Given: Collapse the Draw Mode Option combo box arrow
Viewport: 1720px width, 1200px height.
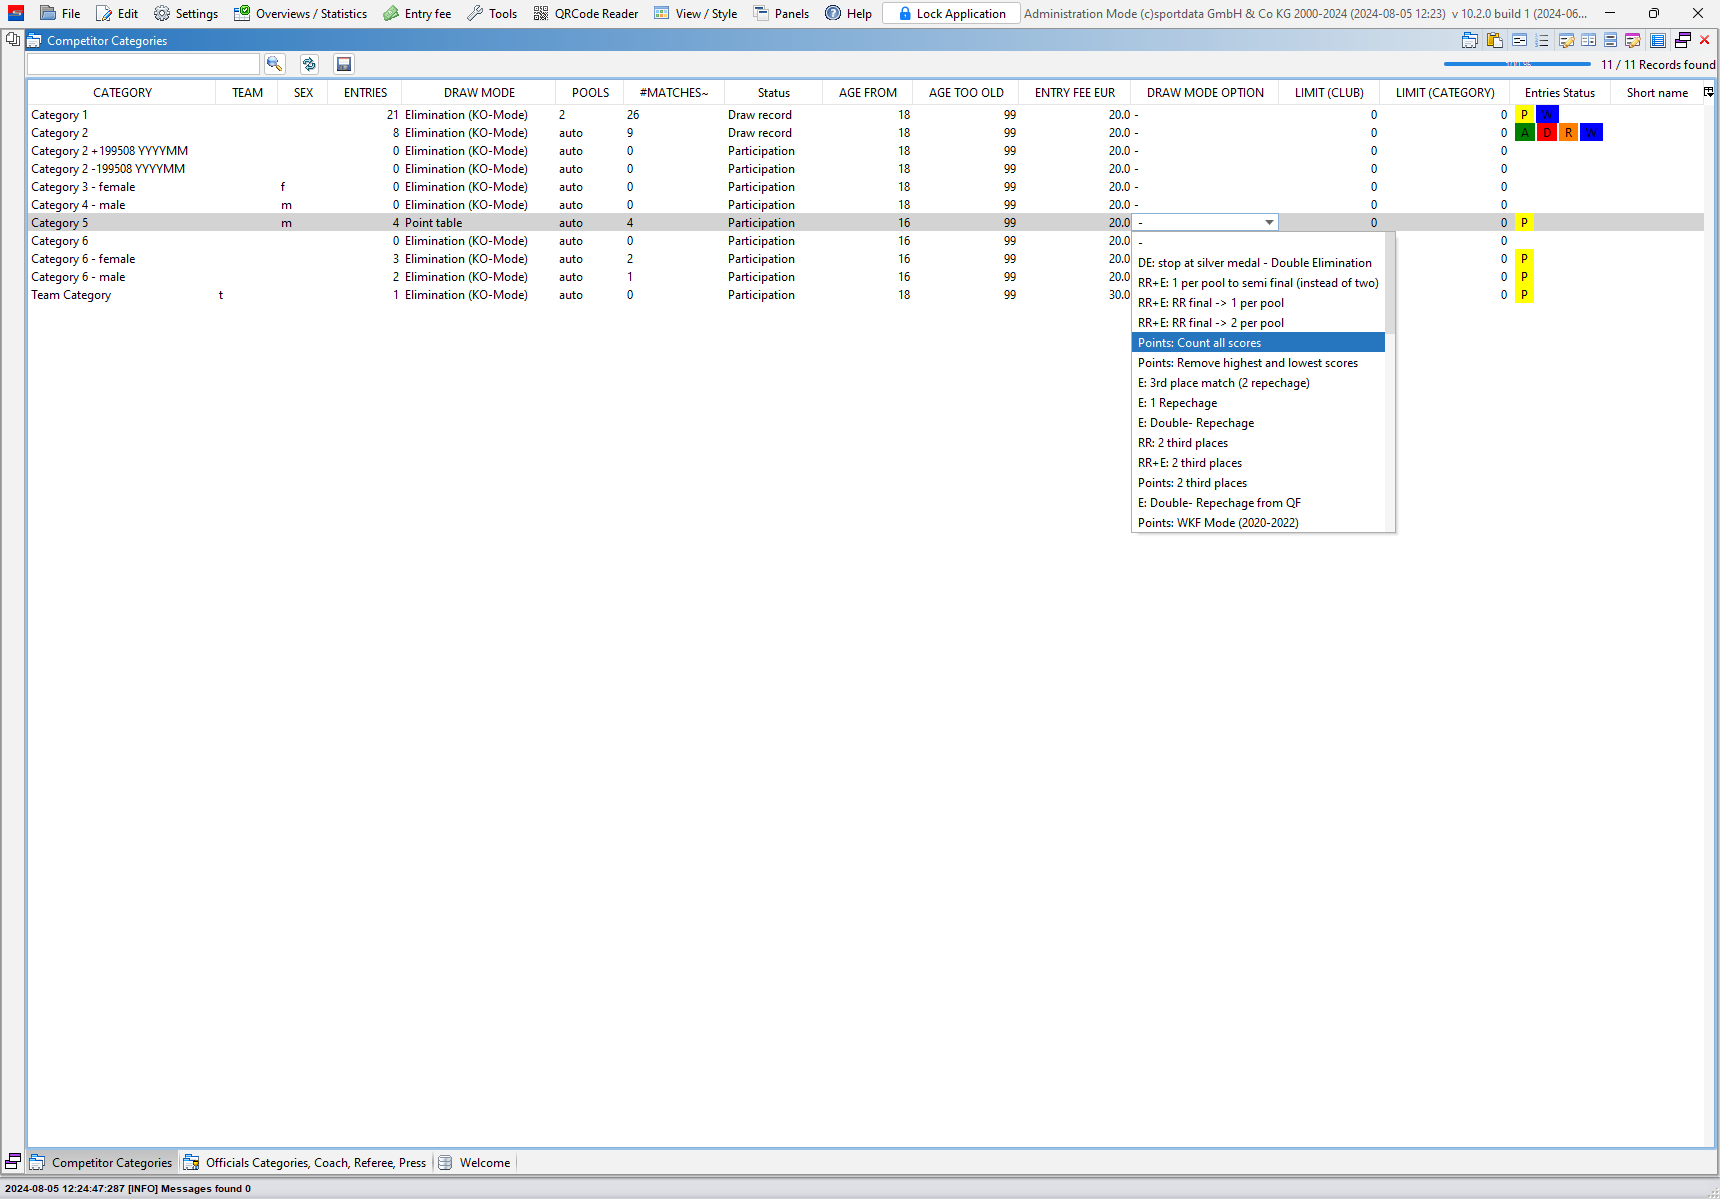Looking at the screenshot, I should click(1269, 223).
